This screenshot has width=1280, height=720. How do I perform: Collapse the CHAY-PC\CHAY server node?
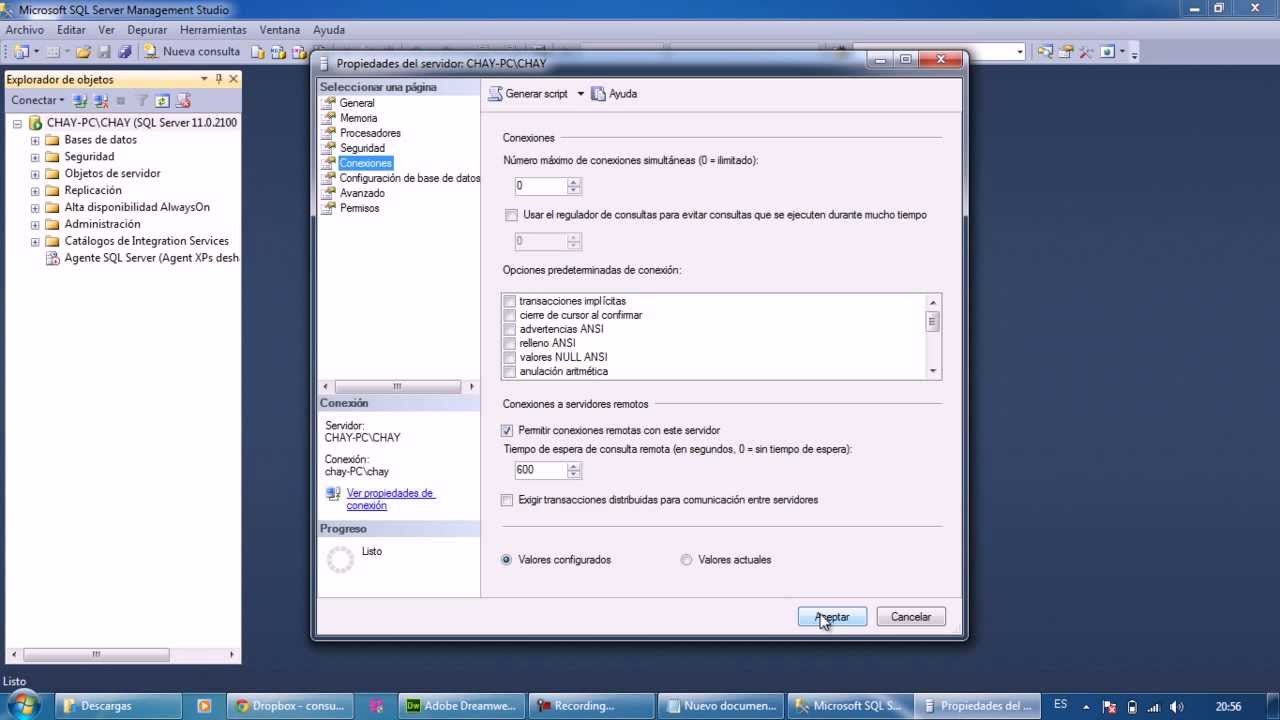(x=17, y=123)
